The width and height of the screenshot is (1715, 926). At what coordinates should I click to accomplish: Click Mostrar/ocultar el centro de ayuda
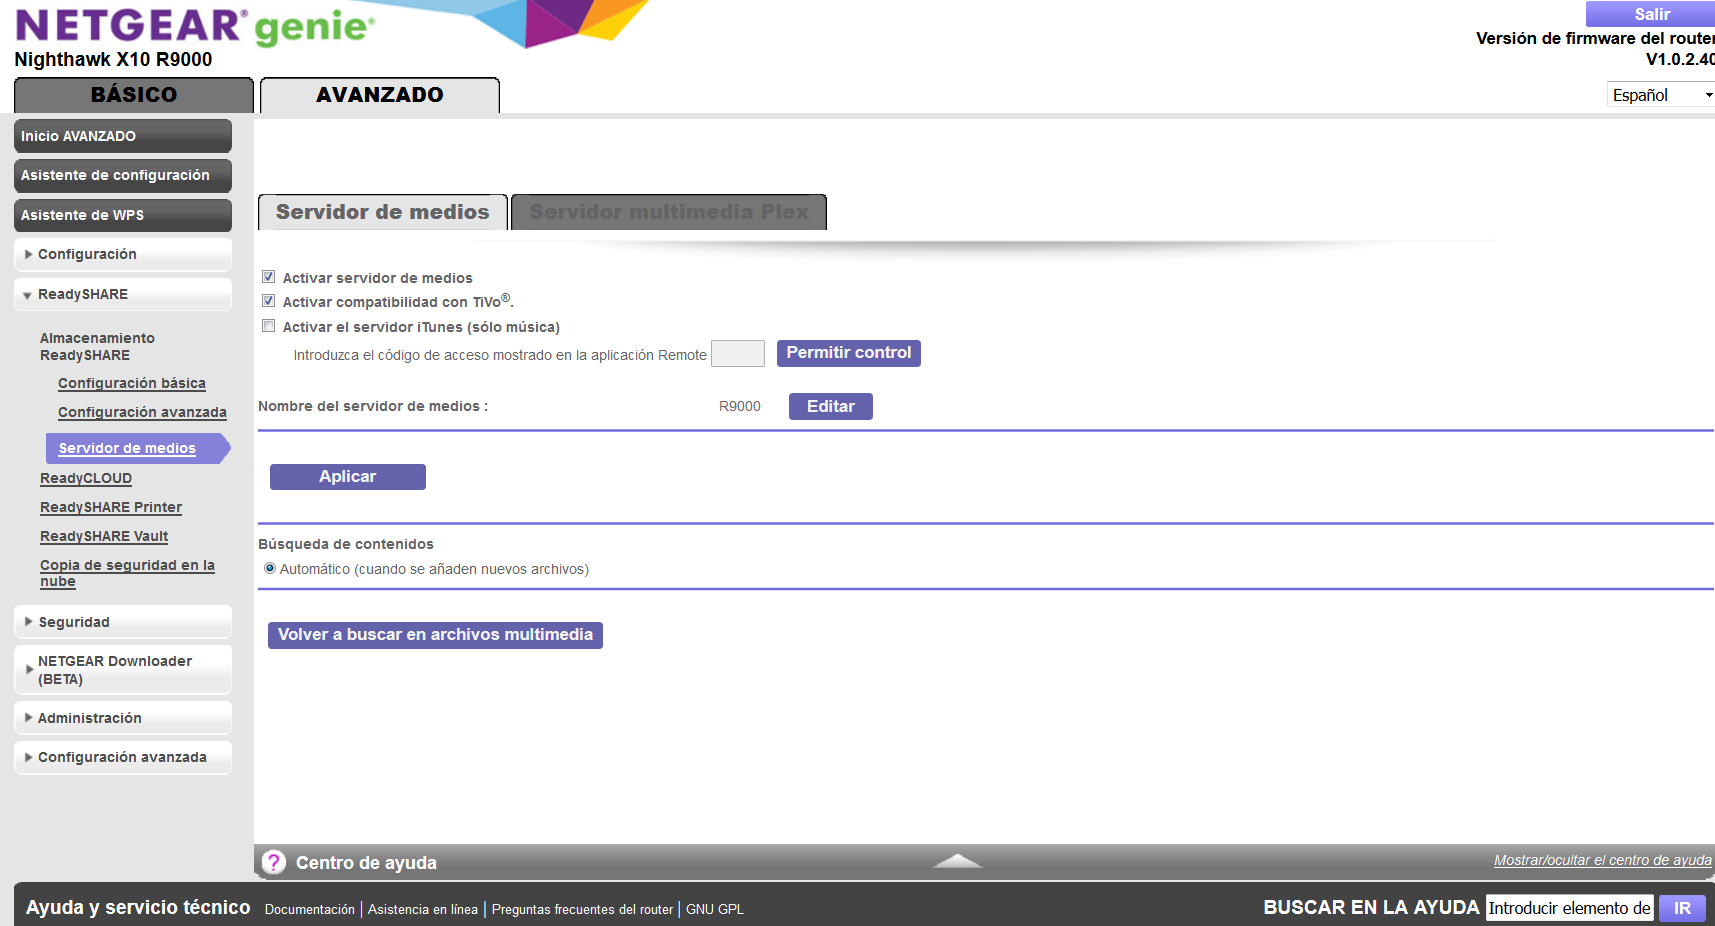point(1603,860)
